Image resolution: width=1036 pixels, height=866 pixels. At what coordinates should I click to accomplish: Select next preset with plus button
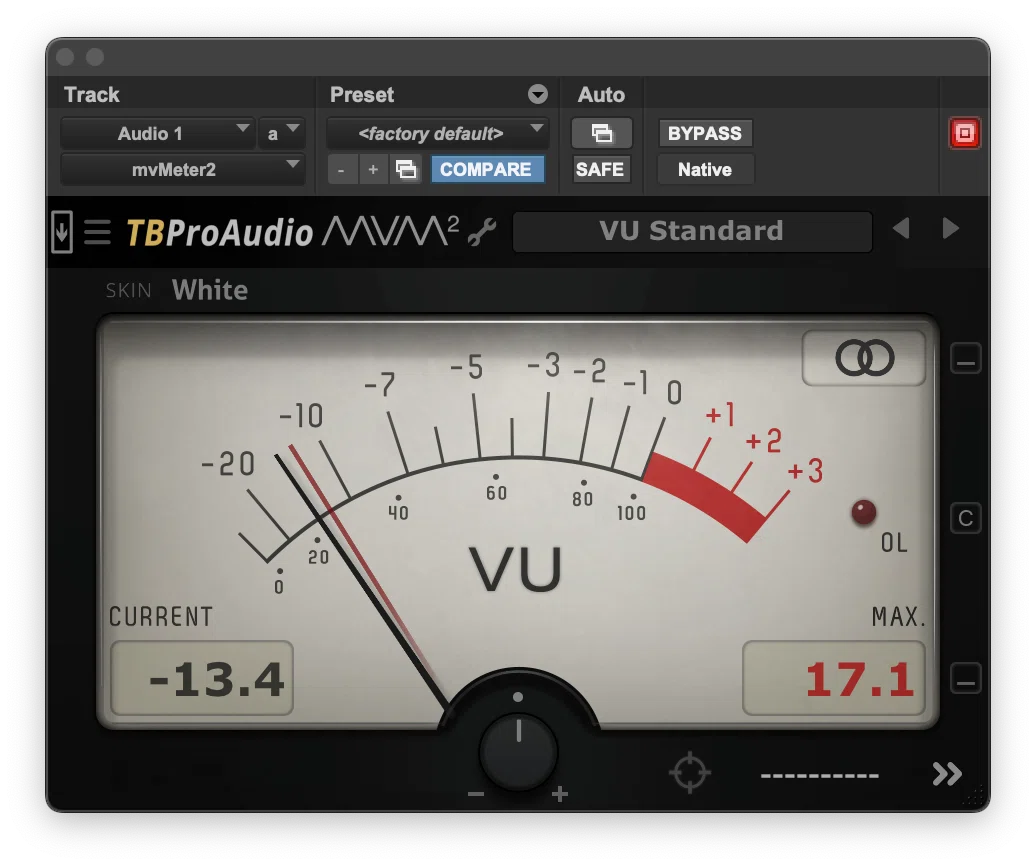373,170
